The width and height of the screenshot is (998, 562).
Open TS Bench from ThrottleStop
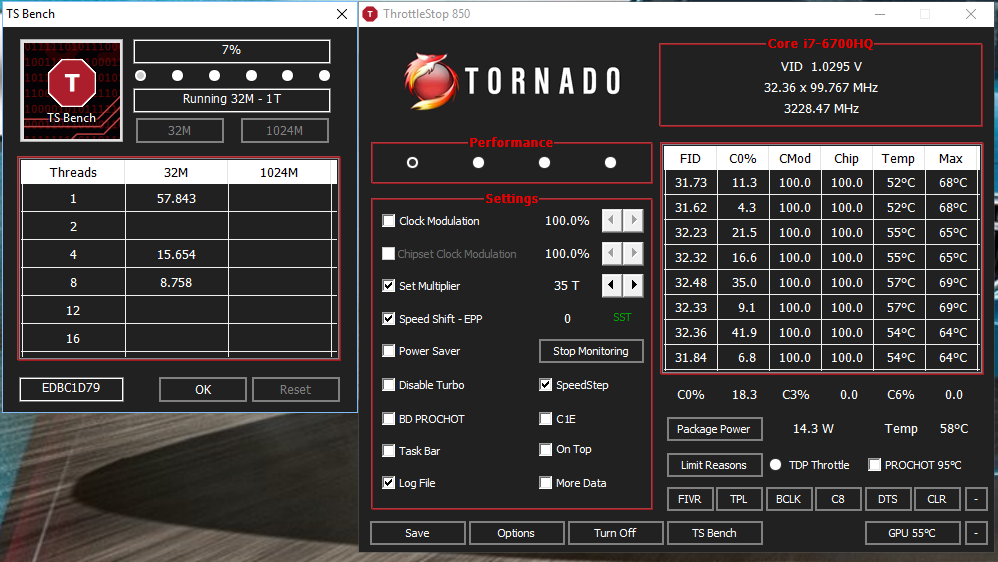pyautogui.click(x=714, y=533)
